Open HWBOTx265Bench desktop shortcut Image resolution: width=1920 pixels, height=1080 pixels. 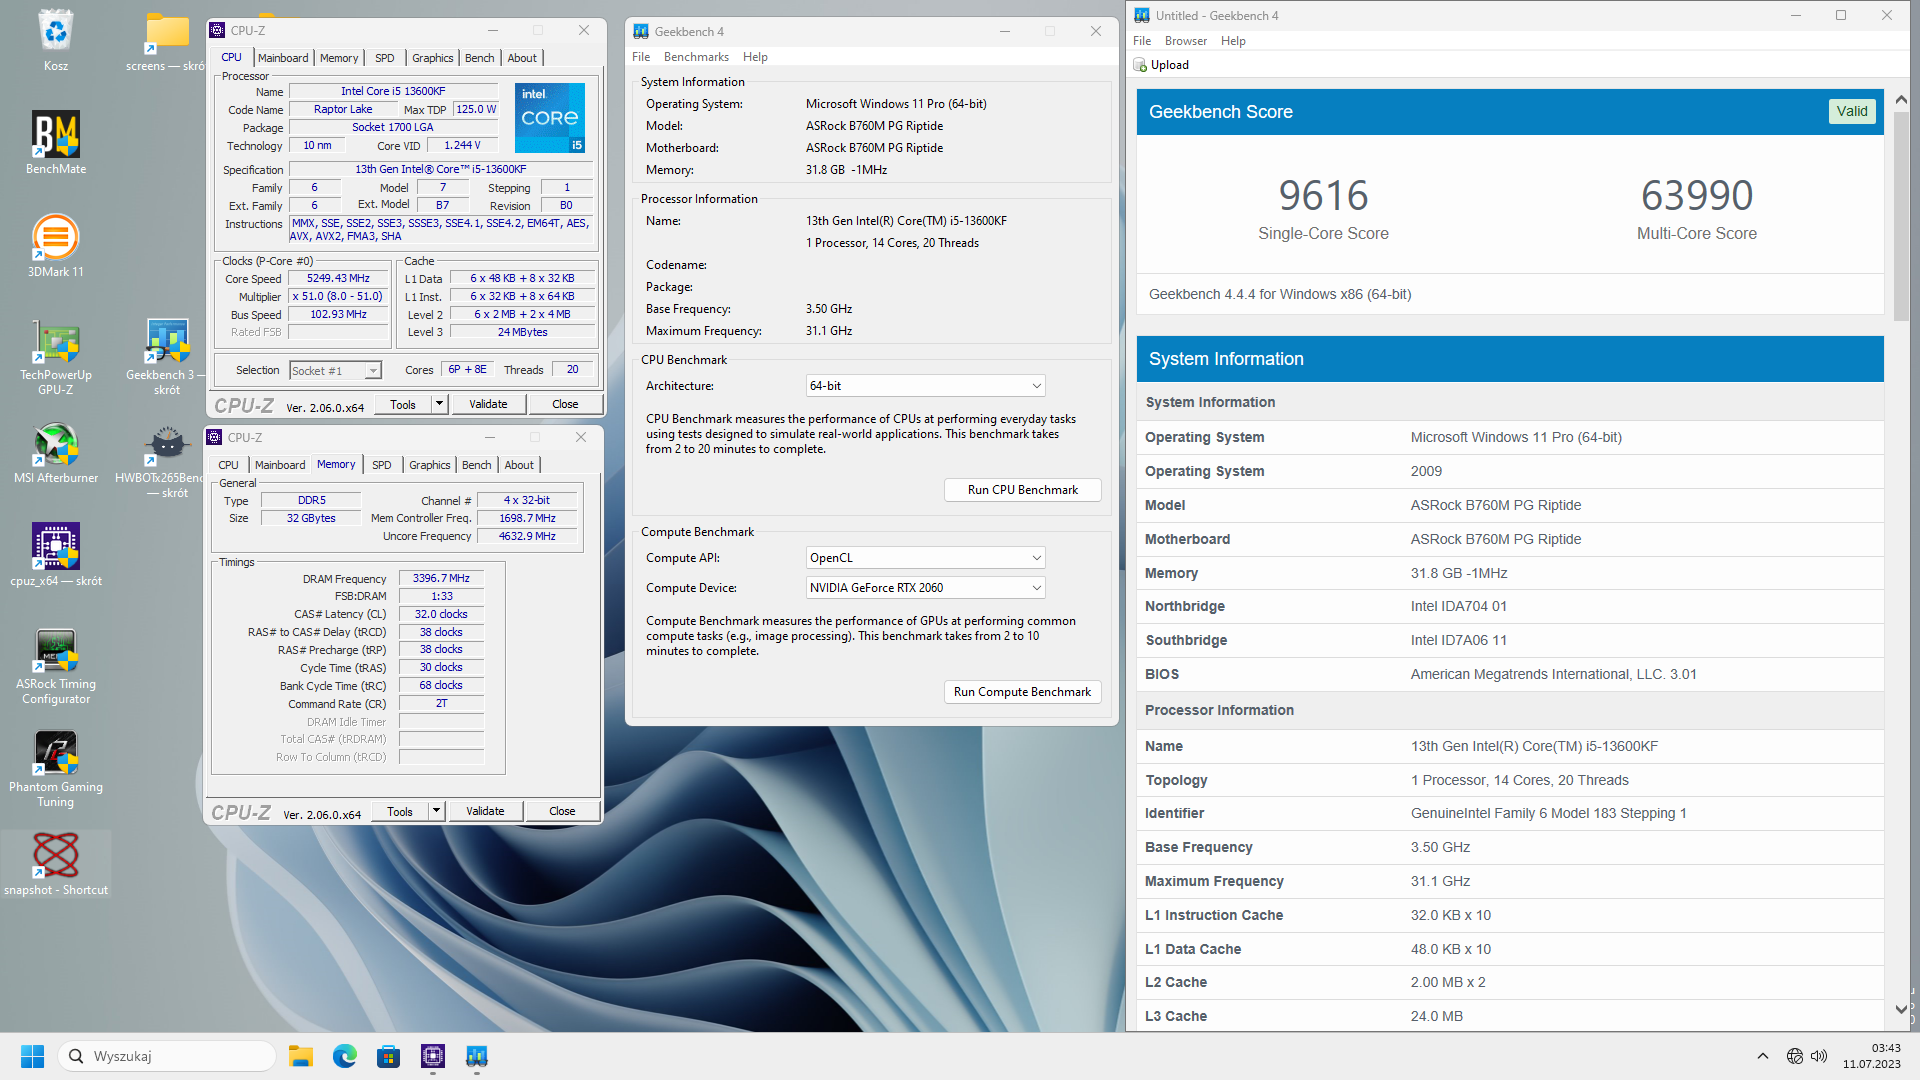[166, 461]
